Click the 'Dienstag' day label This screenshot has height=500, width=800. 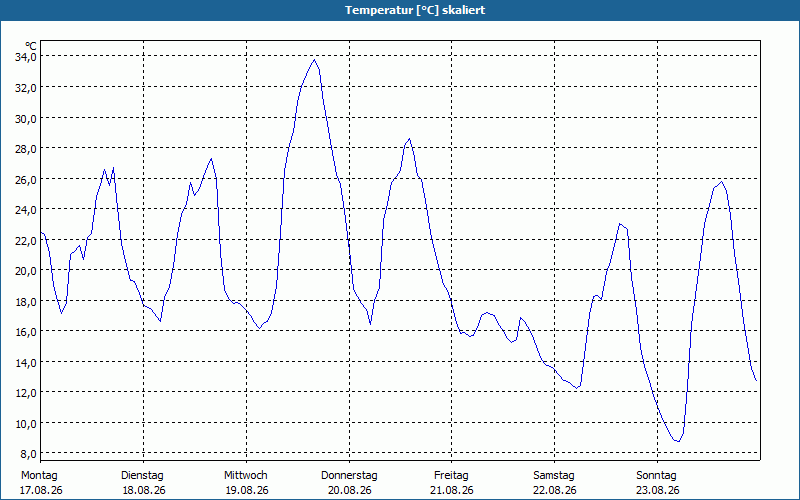[142, 476]
